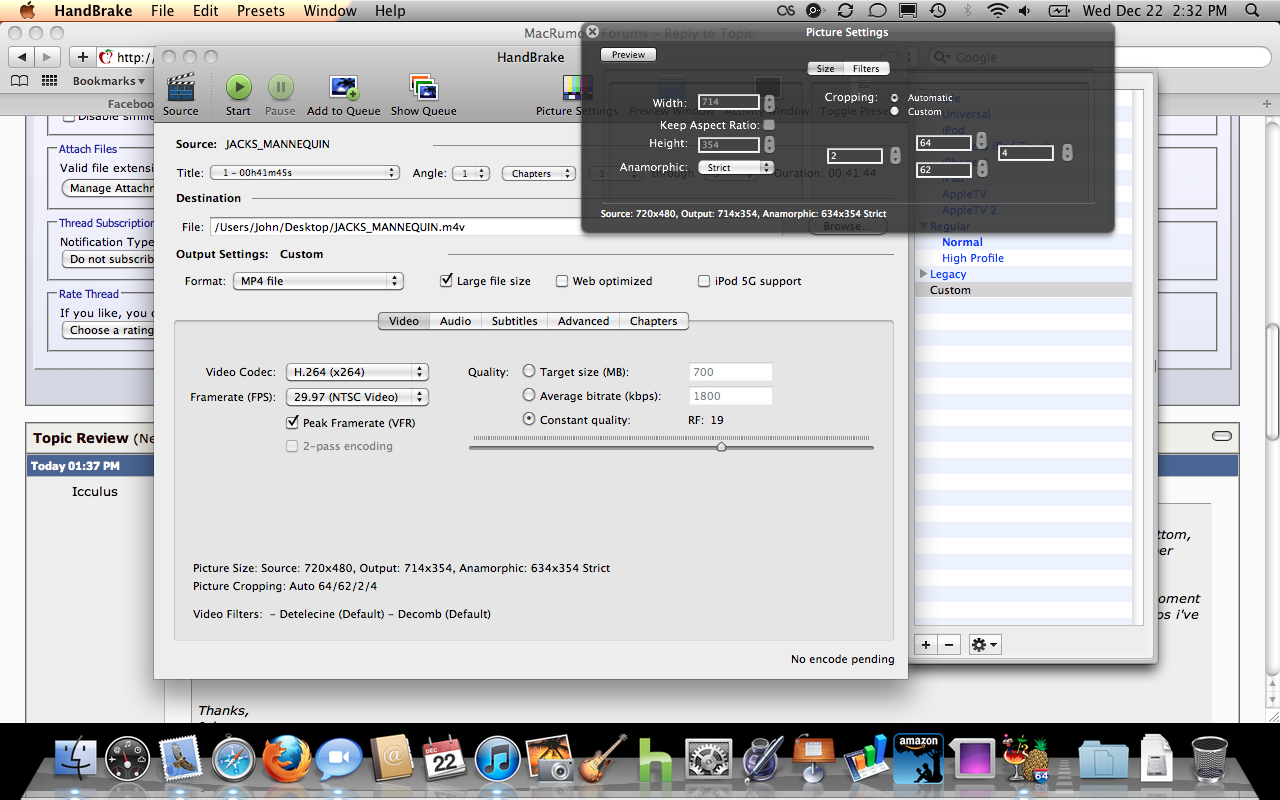Open the Chapters selection dropdown
The image size is (1280, 800).
[x=540, y=173]
